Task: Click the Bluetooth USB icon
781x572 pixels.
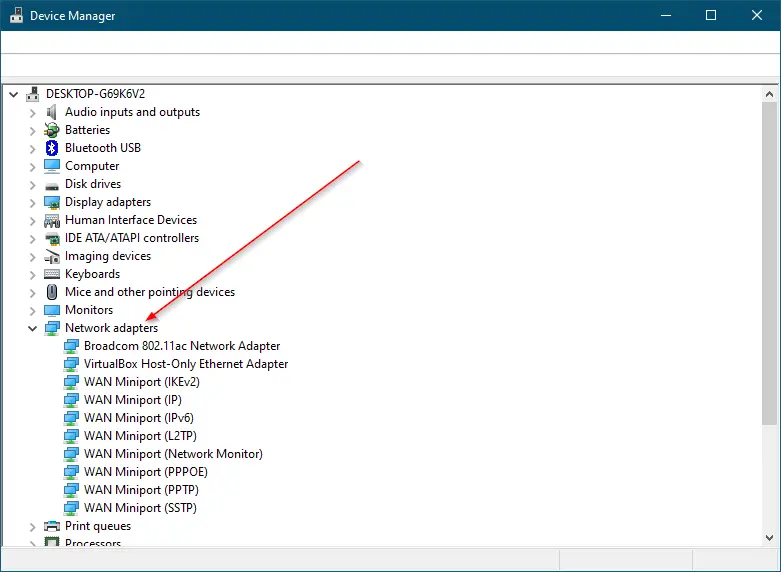Action: 52,148
